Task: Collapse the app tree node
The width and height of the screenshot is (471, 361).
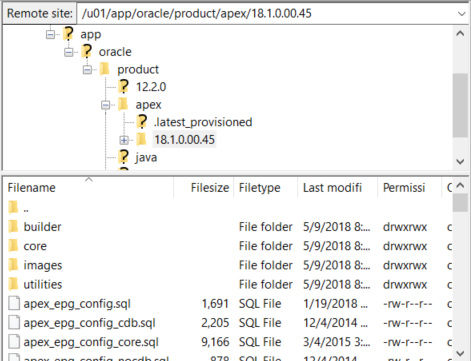Action: pos(50,34)
